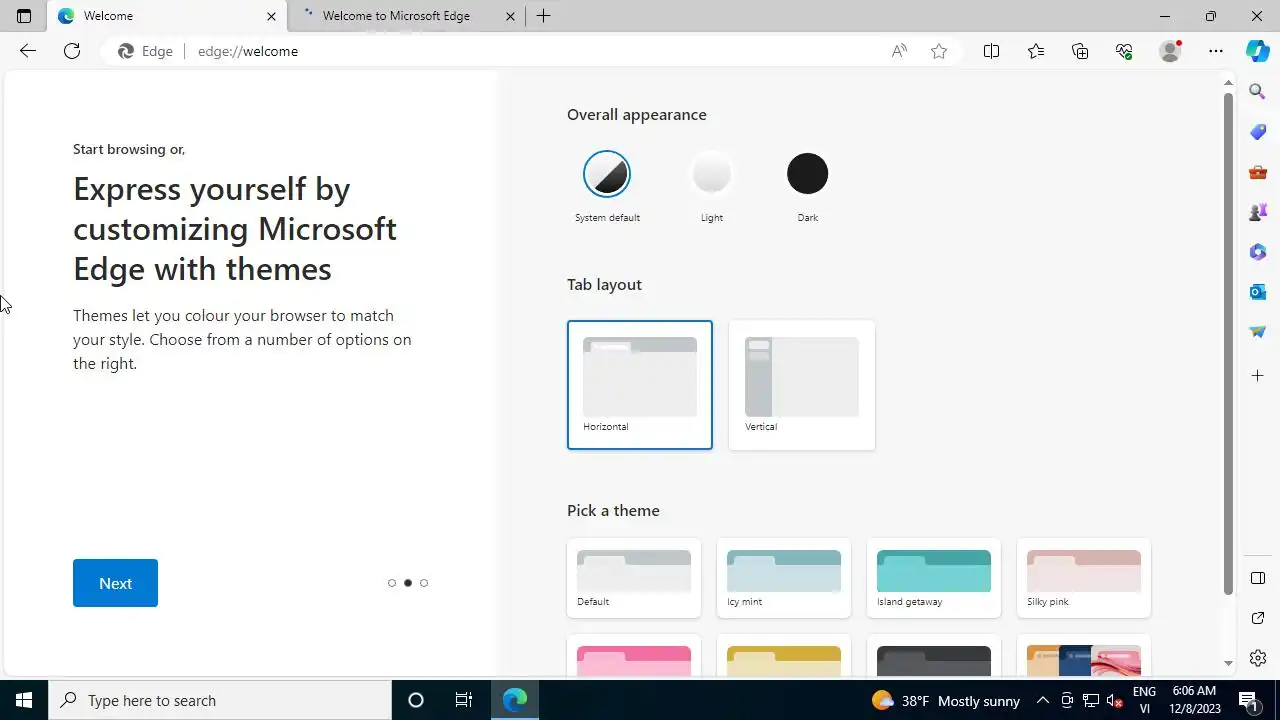Close the Welcome to Microsoft Edge tab
The image size is (1280, 720).
(x=511, y=16)
